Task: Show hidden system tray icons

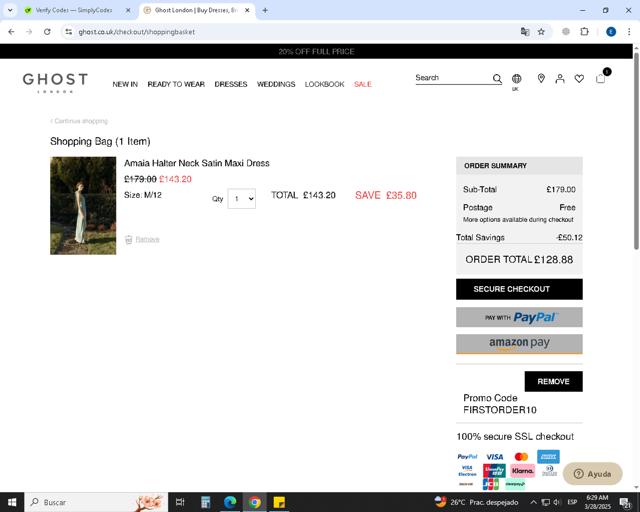Action: tap(533, 502)
